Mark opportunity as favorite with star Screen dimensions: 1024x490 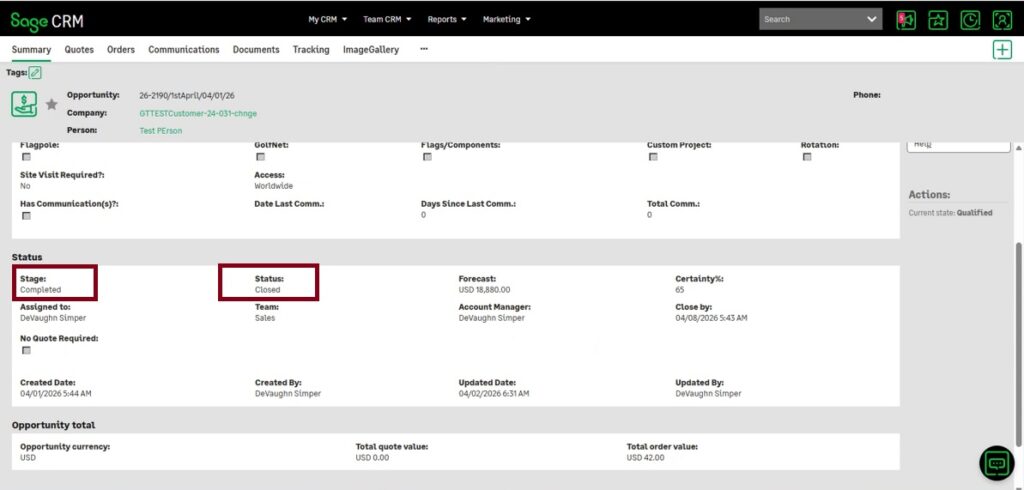pos(52,104)
